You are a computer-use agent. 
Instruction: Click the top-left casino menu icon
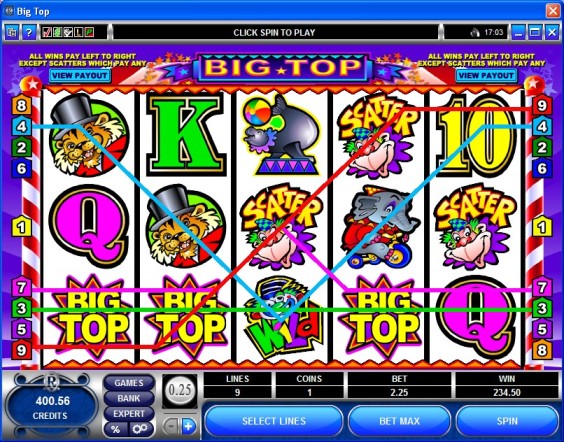(12, 32)
